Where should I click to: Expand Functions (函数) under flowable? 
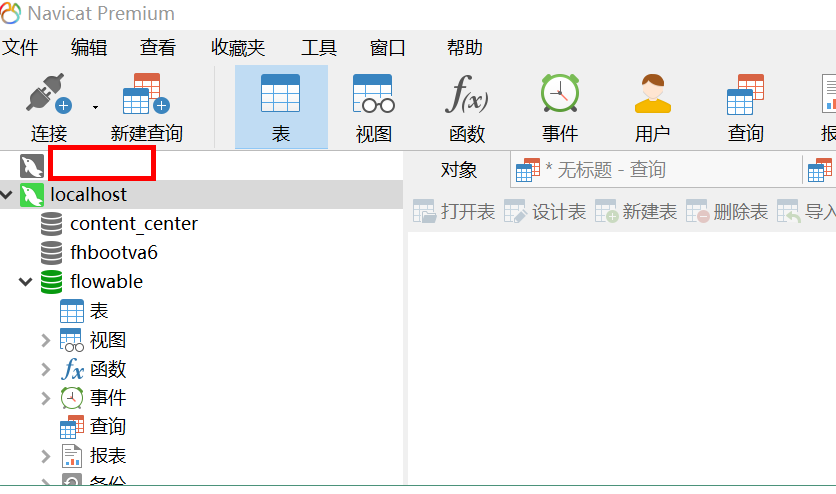[x=46, y=369]
